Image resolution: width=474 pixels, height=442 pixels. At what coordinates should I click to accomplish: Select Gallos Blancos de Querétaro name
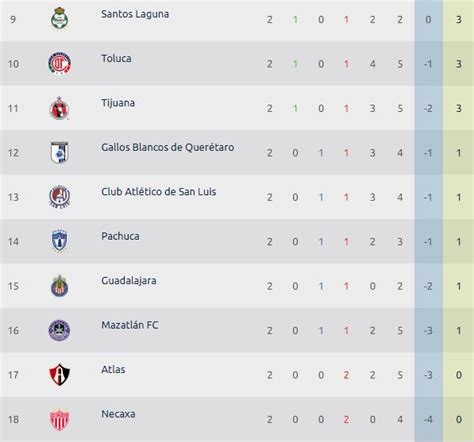[168, 147]
